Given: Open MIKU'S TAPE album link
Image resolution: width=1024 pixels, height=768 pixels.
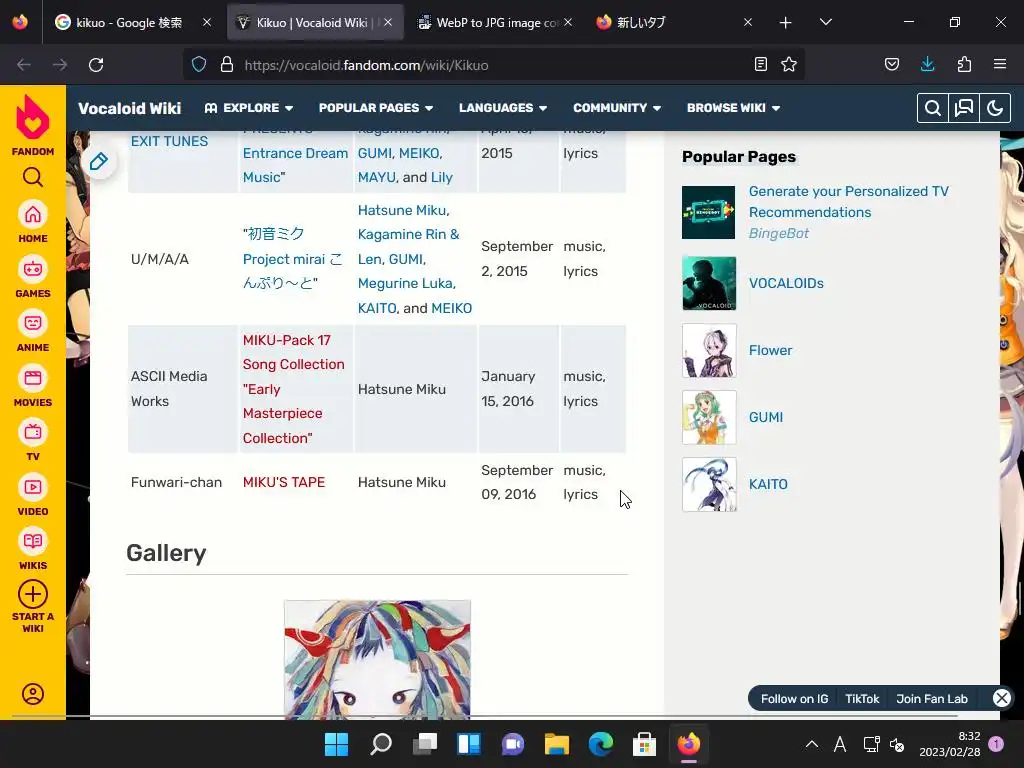Looking at the screenshot, I should coord(283,482).
